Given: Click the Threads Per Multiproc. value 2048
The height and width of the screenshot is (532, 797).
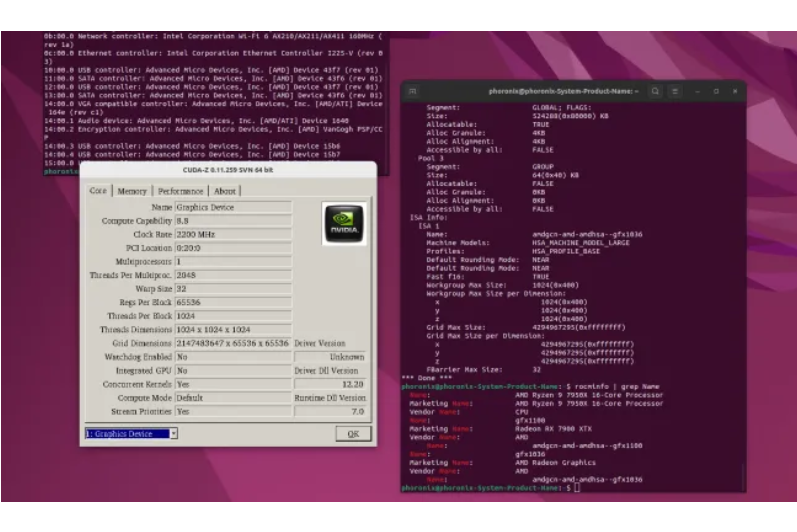Looking at the screenshot, I should point(233,275).
